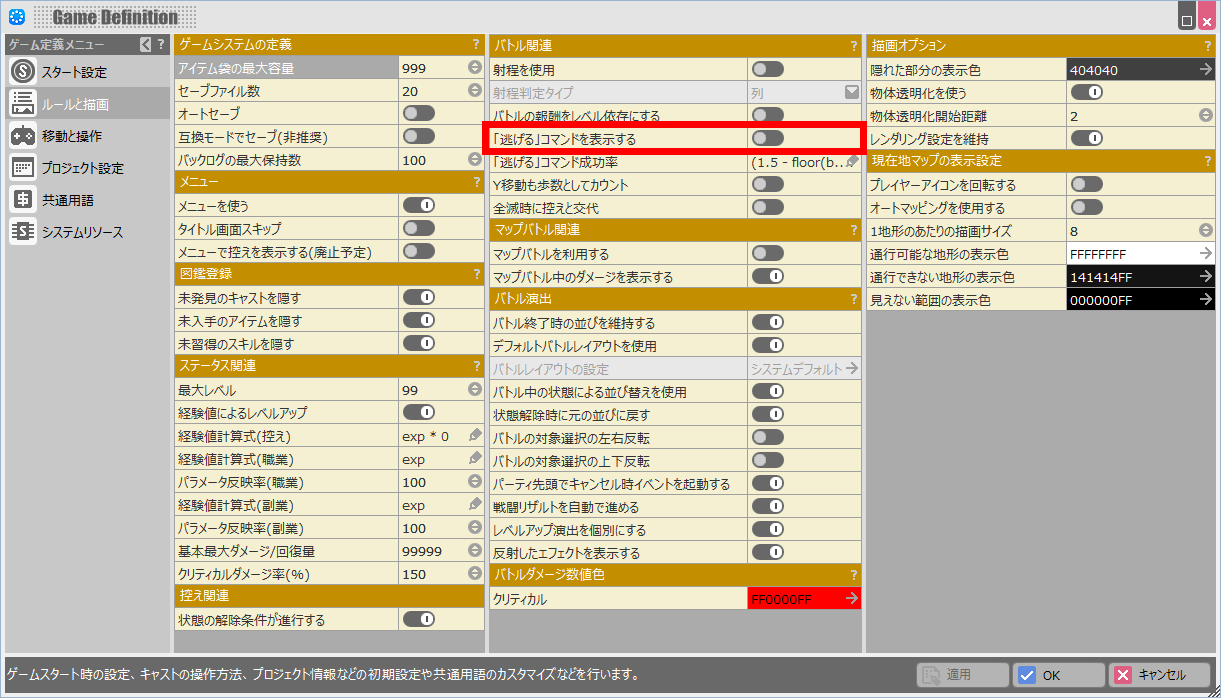Enable 「逃げる」コマンドを表示する switch
The image size is (1221, 698).
(767, 138)
